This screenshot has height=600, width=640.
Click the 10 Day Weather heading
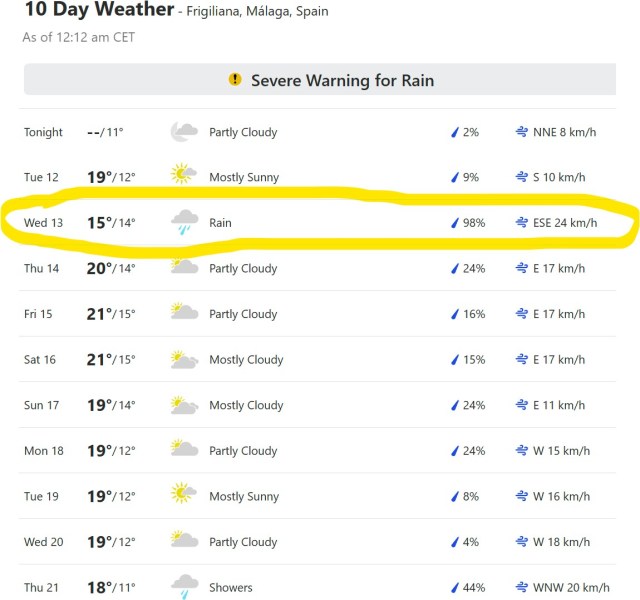(x=97, y=11)
